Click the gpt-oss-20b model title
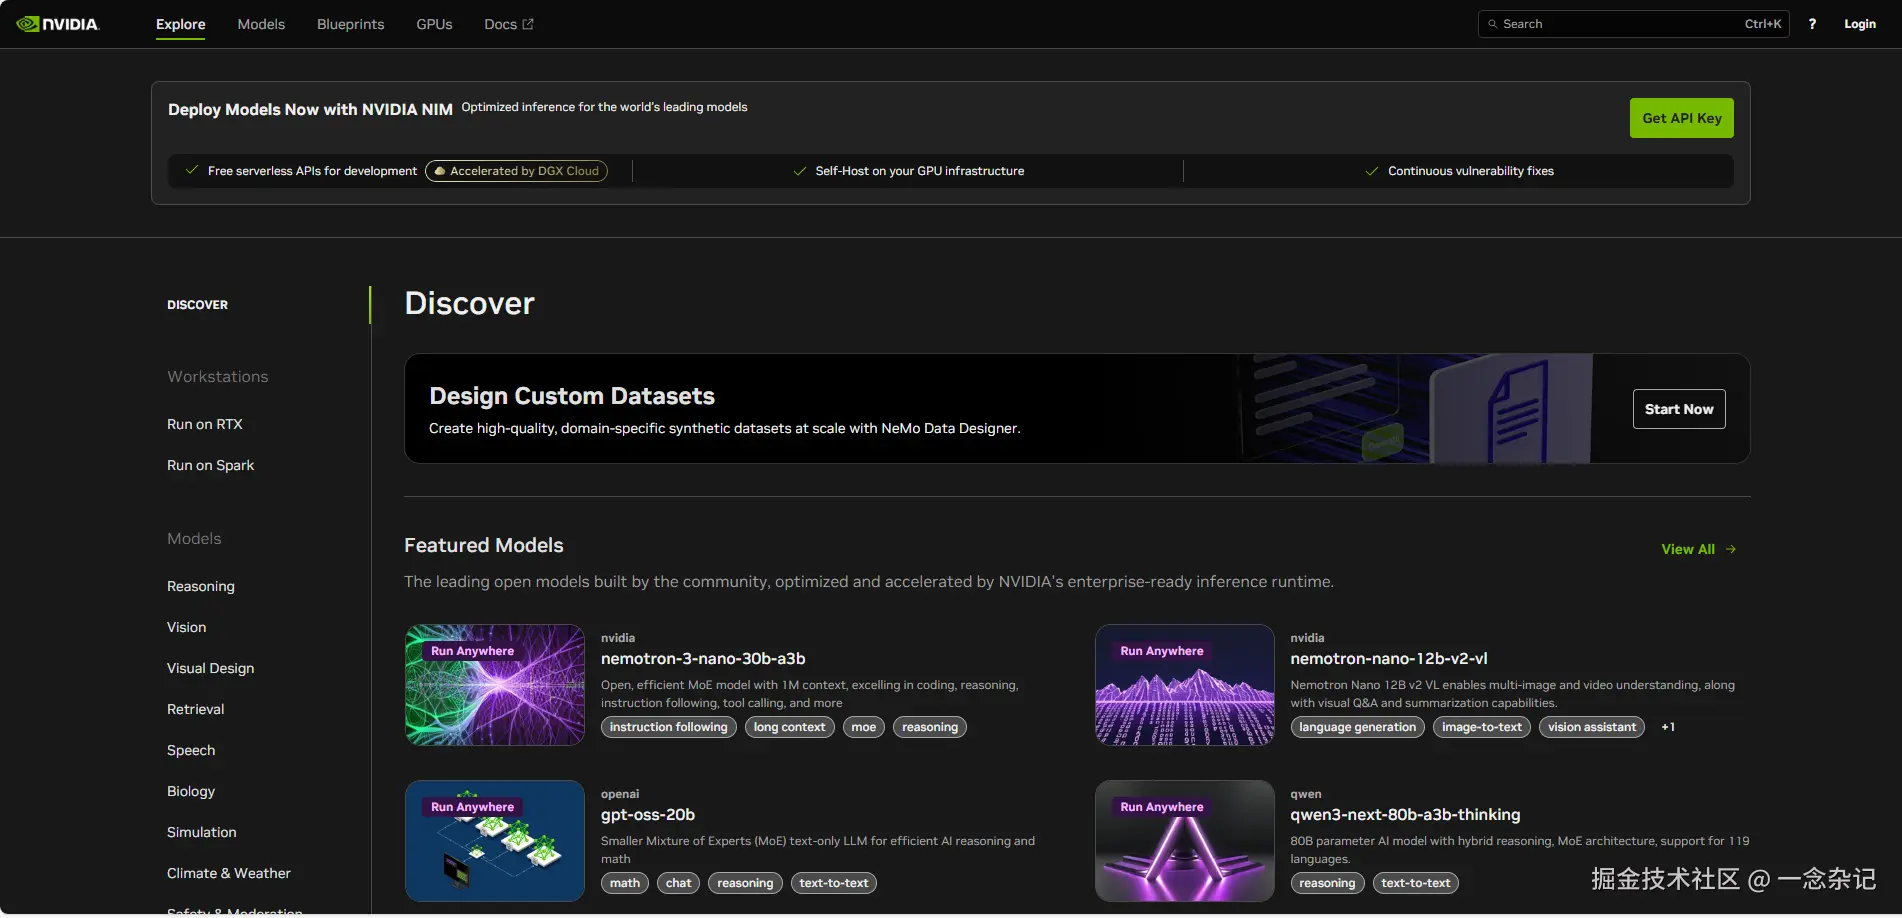This screenshot has width=1902, height=918. [648, 815]
